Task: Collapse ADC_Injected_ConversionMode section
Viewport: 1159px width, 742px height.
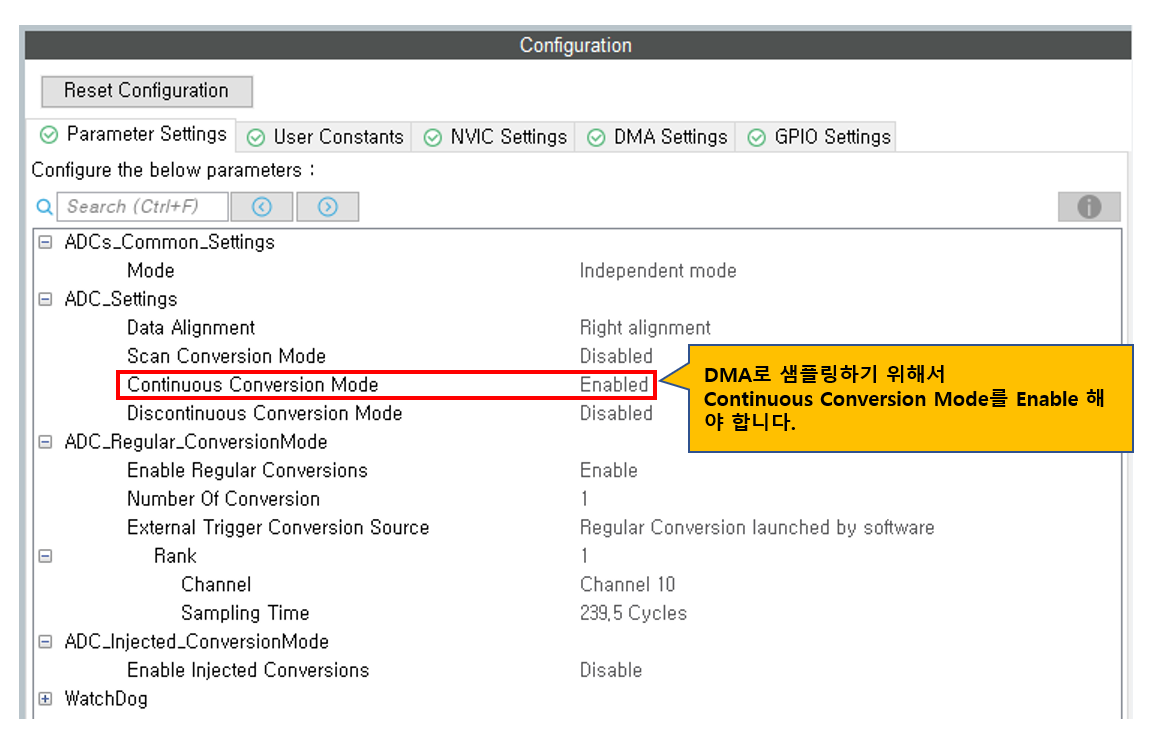Action: pyautogui.click(x=45, y=642)
